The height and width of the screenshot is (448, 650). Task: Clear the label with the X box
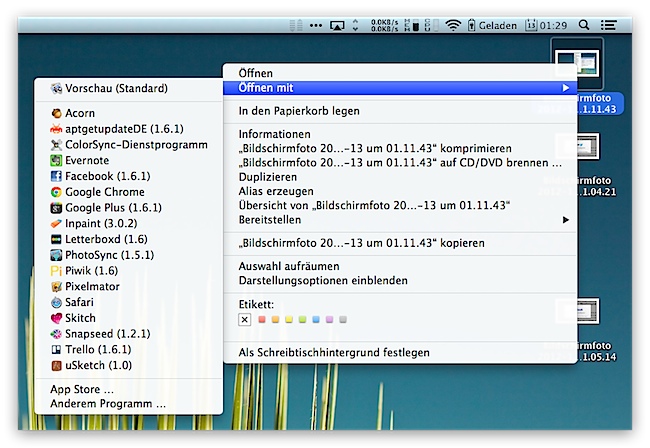tap(245, 320)
